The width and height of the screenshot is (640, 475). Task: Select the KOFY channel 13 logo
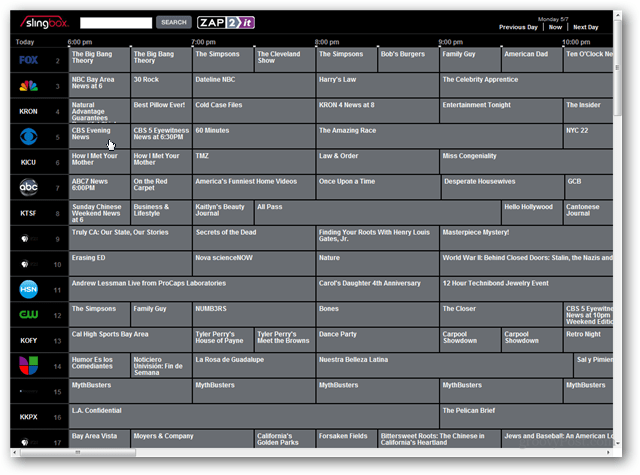[29, 340]
